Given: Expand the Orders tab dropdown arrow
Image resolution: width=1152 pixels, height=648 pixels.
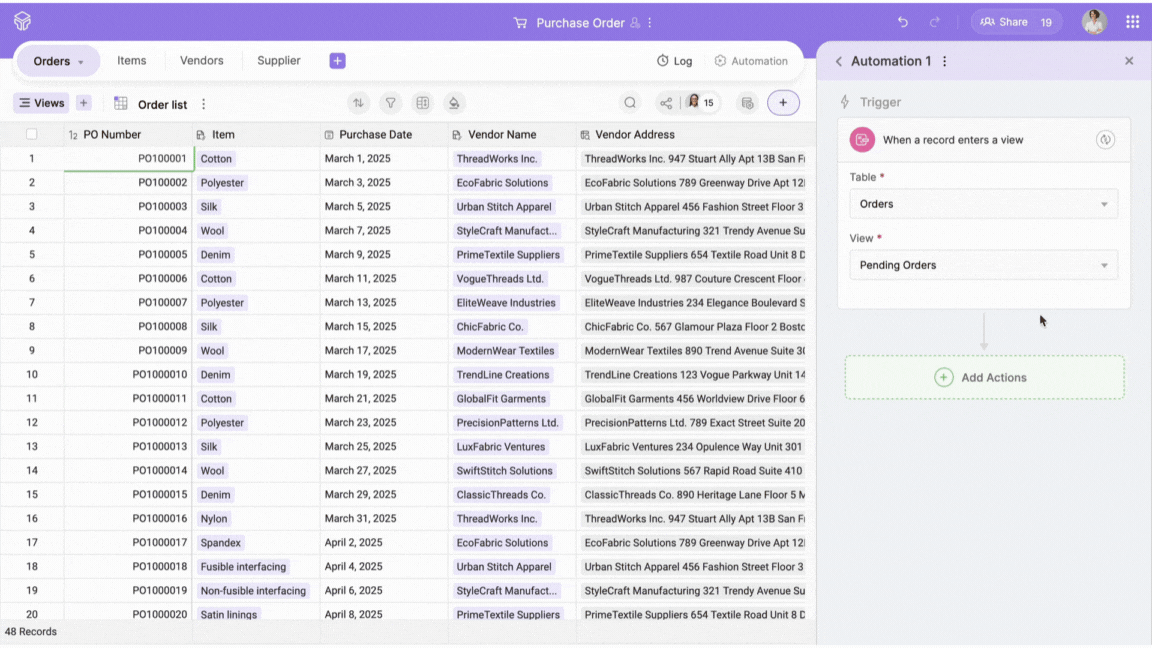Looking at the screenshot, I should click(81, 62).
